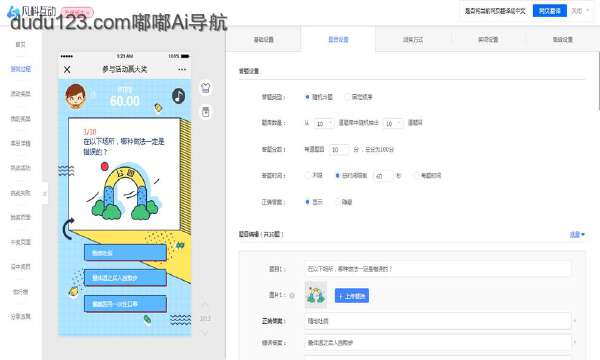Click the T-shirt skin icon beside phone preview

[x=205, y=88]
